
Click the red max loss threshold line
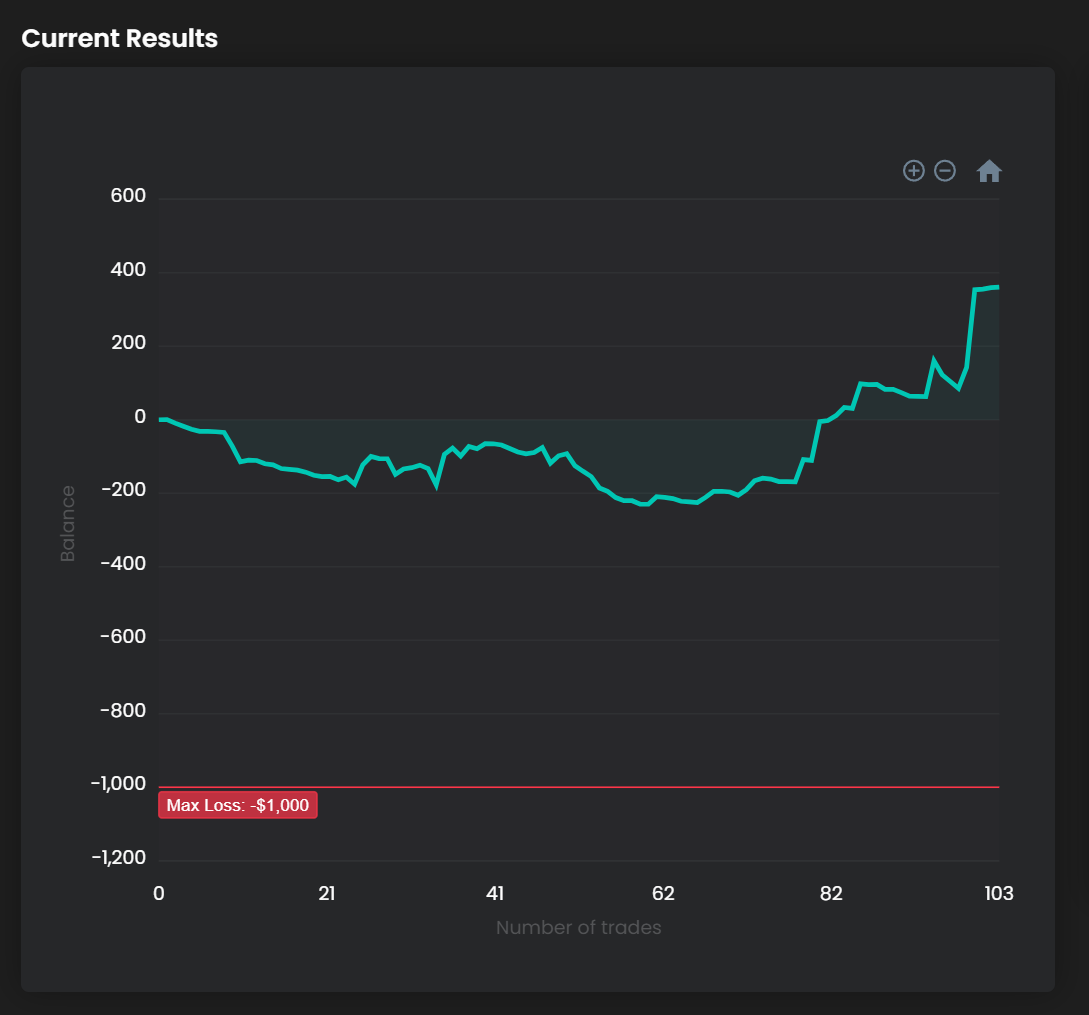[x=579, y=787]
